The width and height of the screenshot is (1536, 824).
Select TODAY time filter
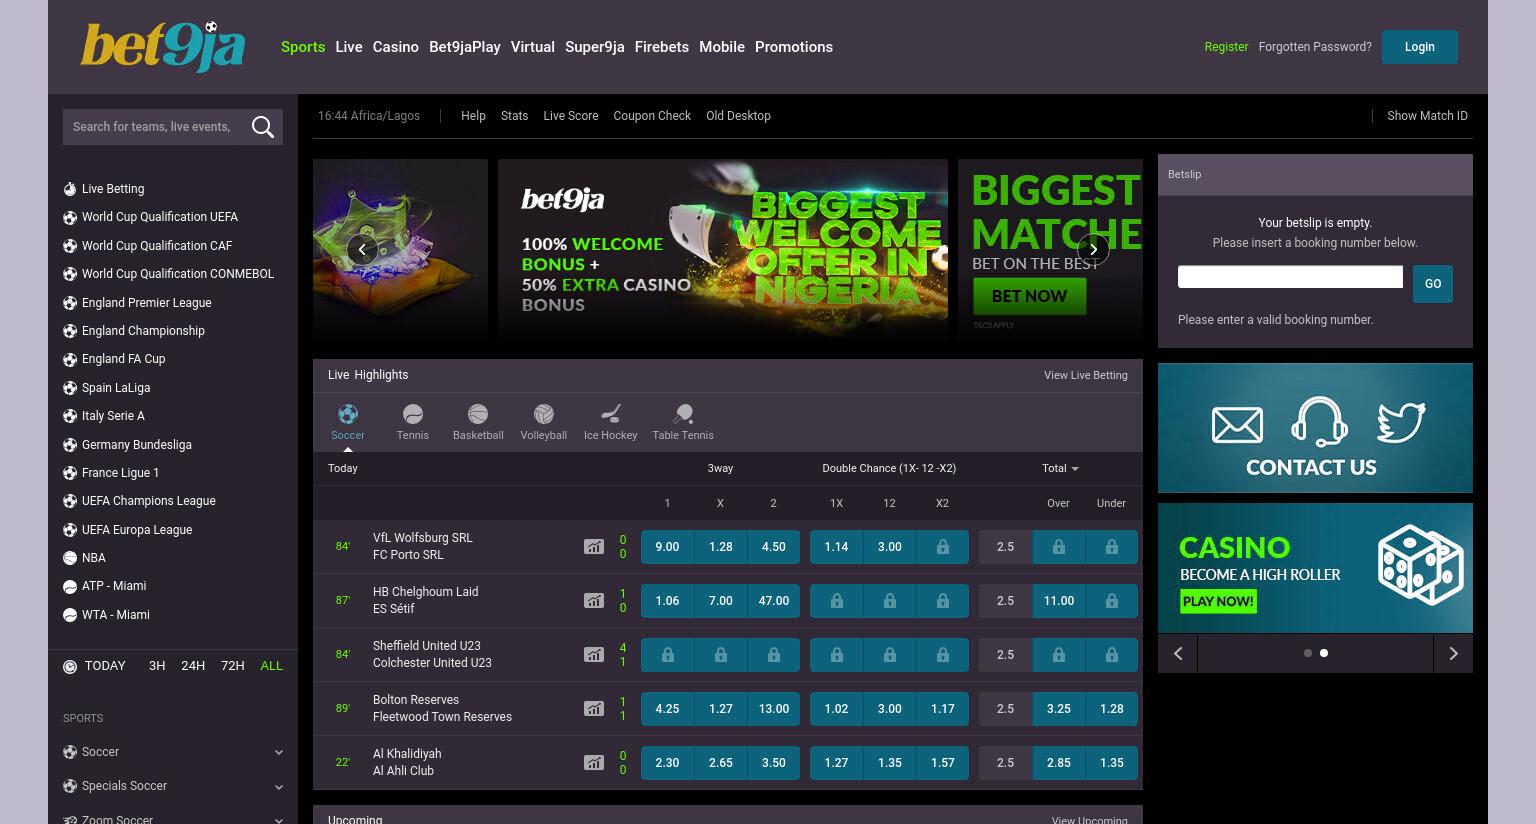click(x=105, y=666)
